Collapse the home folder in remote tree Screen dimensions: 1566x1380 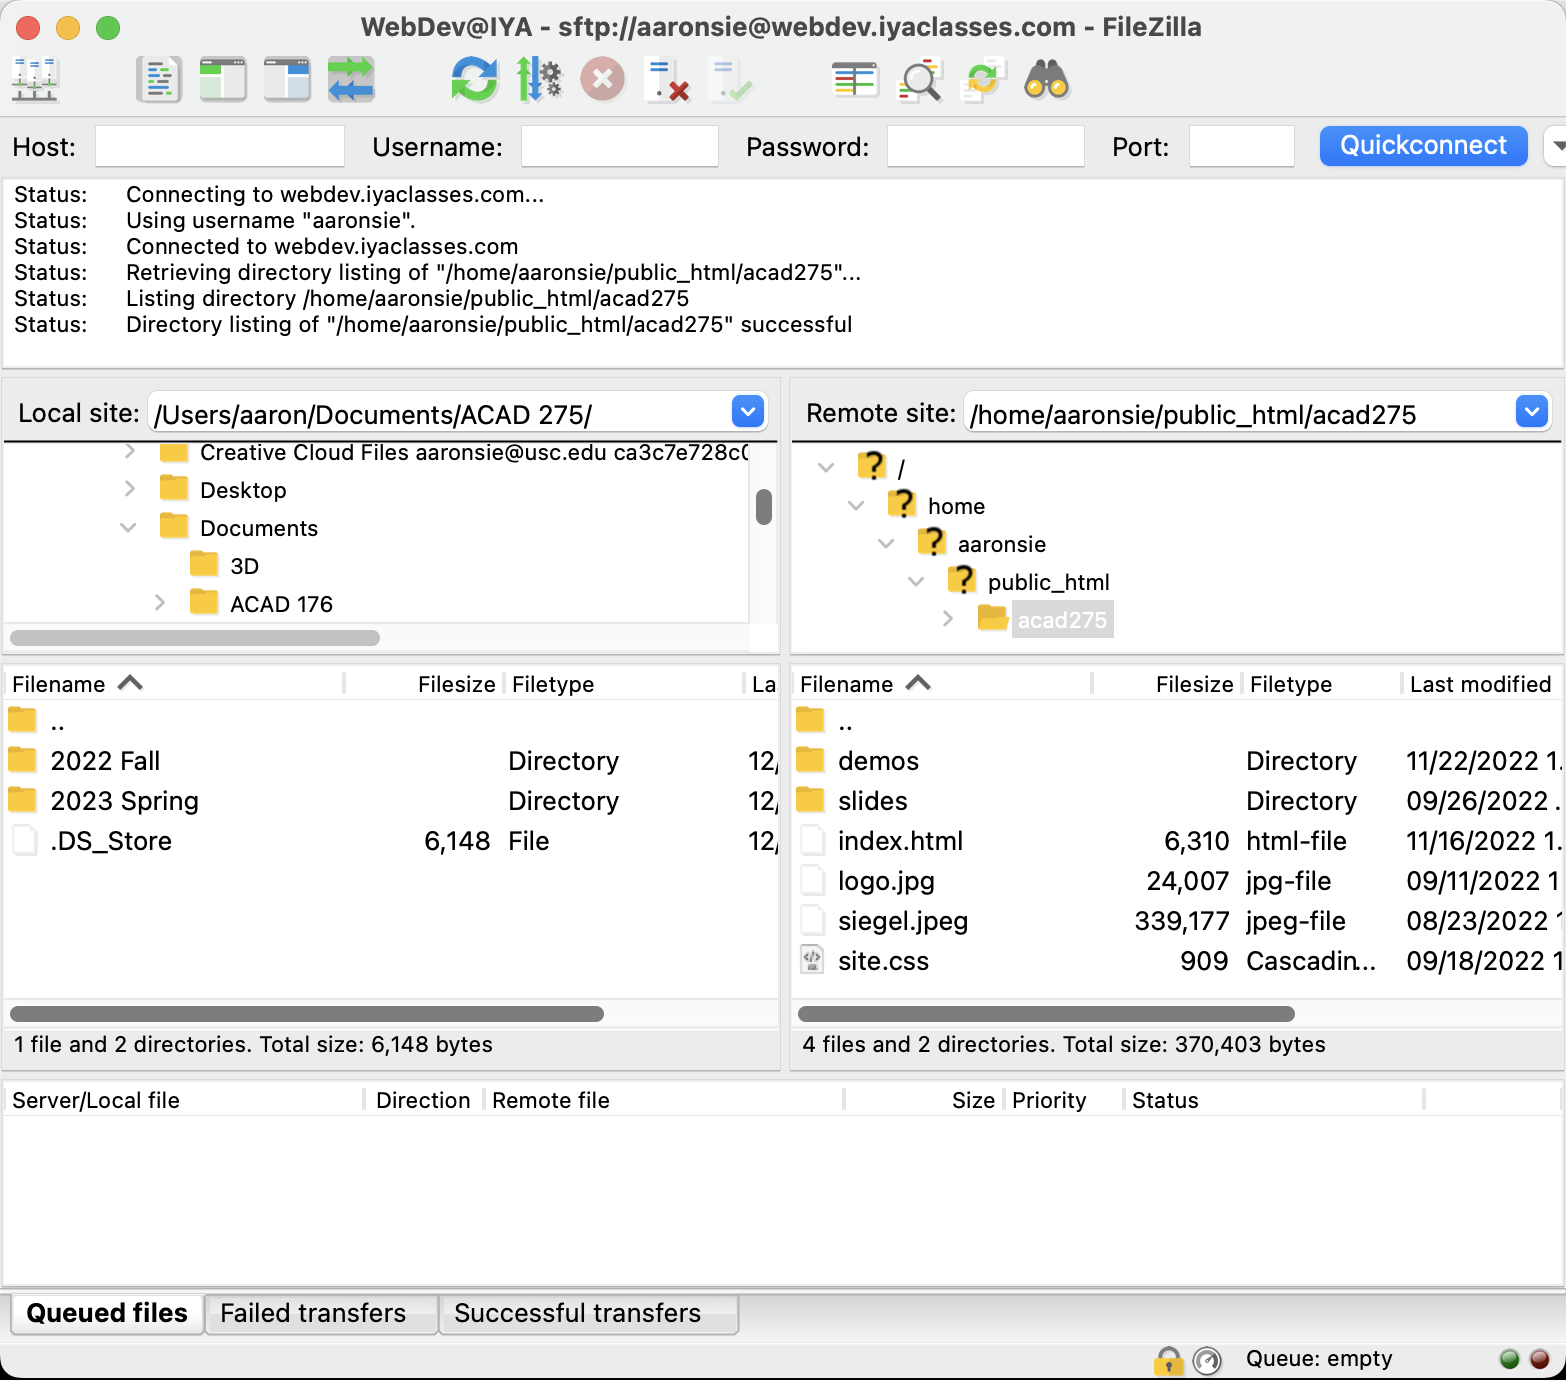coord(856,505)
